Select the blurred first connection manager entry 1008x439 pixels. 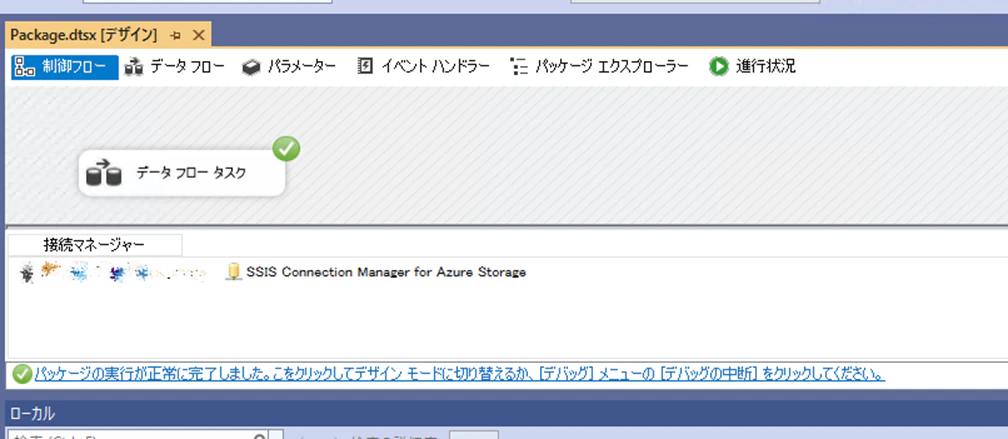[112, 273]
